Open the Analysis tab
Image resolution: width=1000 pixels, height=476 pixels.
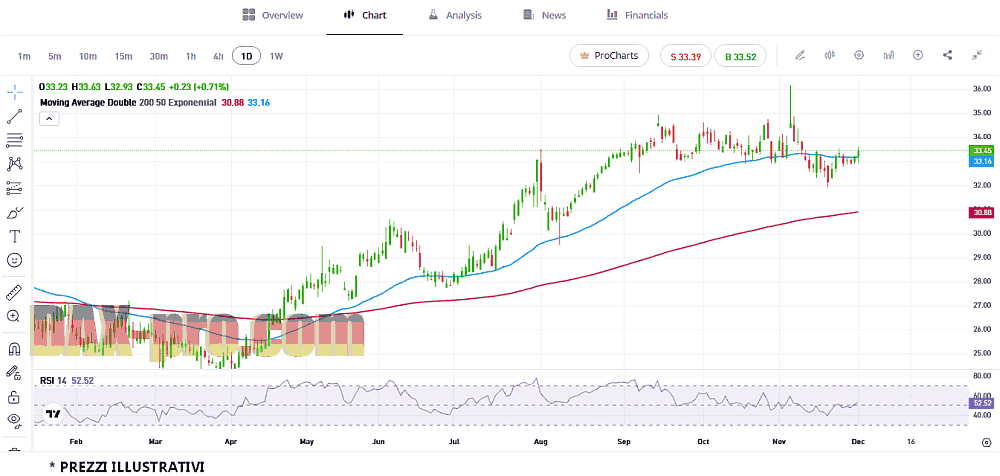[x=455, y=15]
